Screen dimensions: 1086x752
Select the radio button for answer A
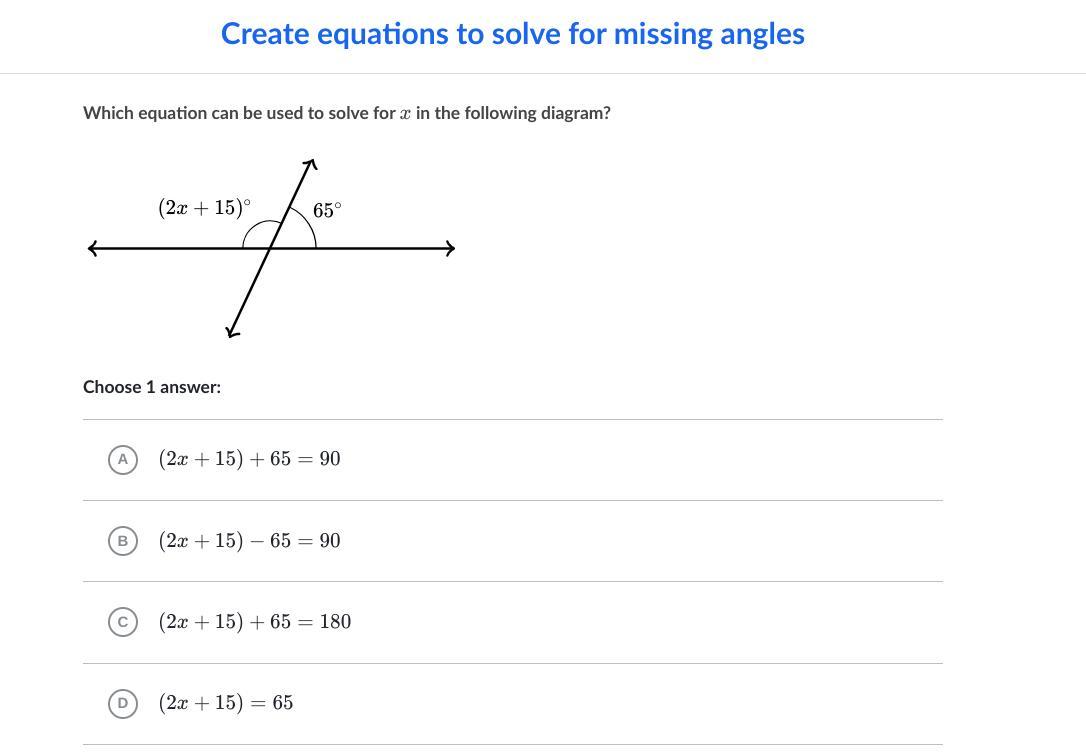[122, 459]
